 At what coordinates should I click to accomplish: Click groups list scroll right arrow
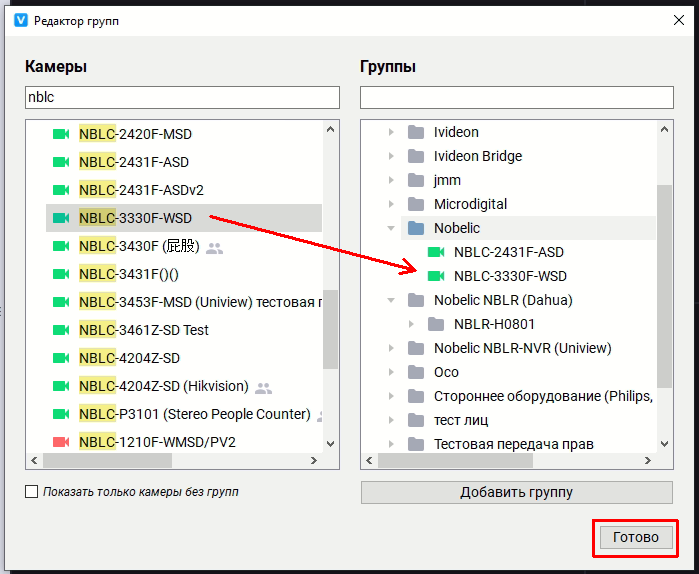[x=648, y=460]
